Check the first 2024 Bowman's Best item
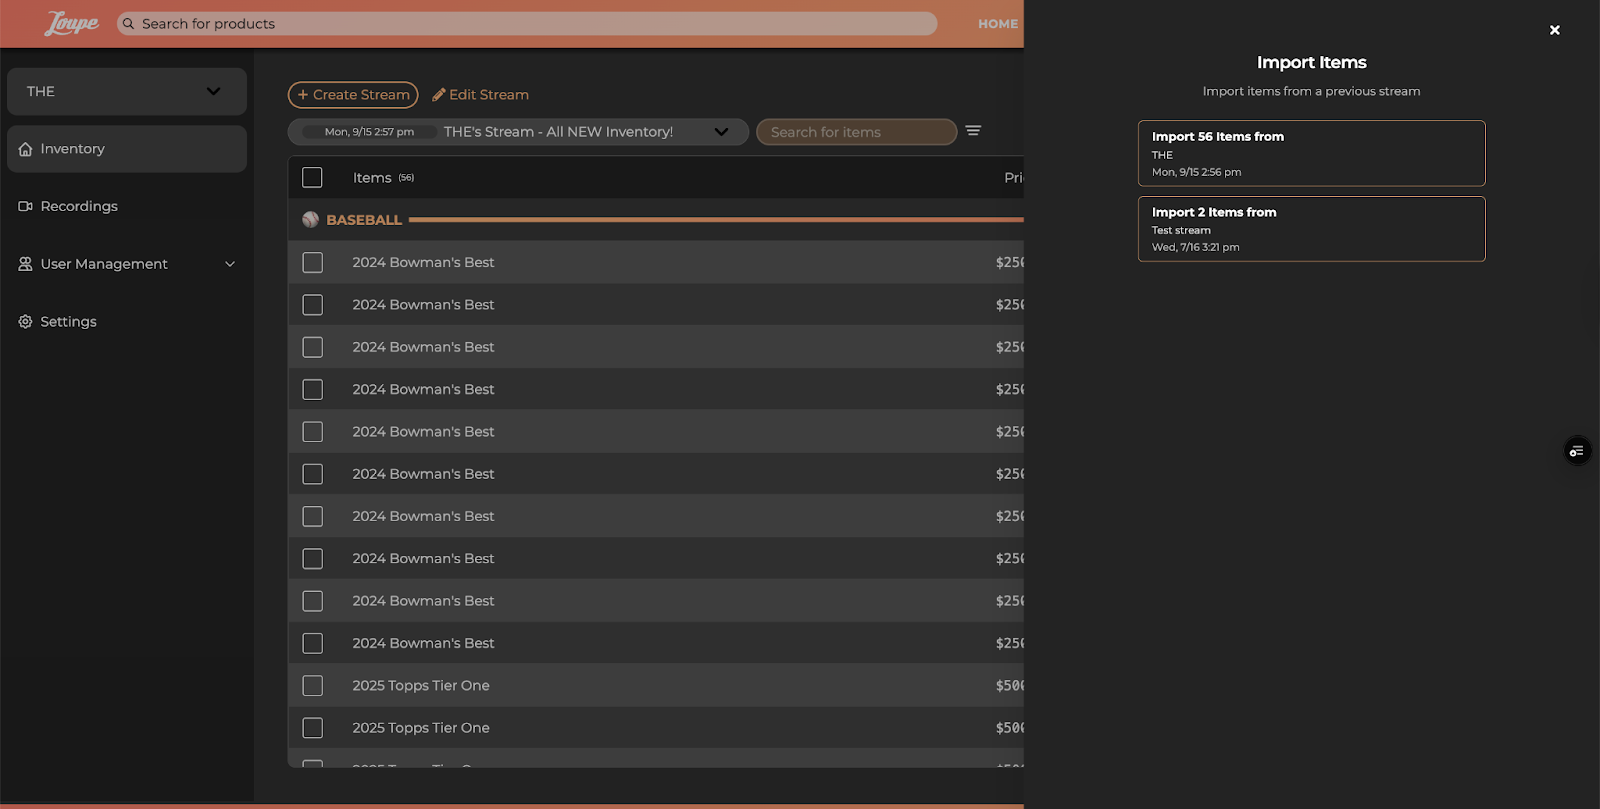 [312, 262]
